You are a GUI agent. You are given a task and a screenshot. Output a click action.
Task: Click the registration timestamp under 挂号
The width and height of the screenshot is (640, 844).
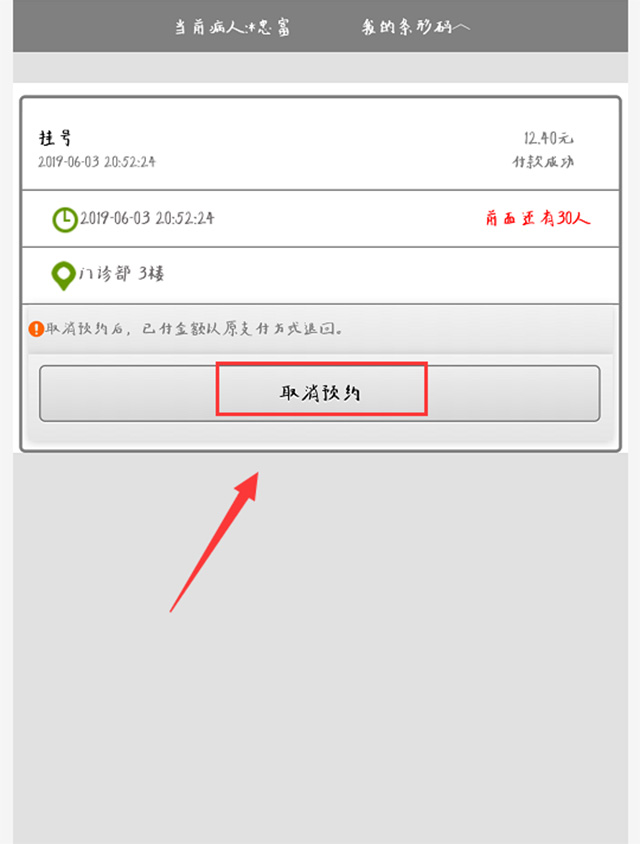pos(97,161)
